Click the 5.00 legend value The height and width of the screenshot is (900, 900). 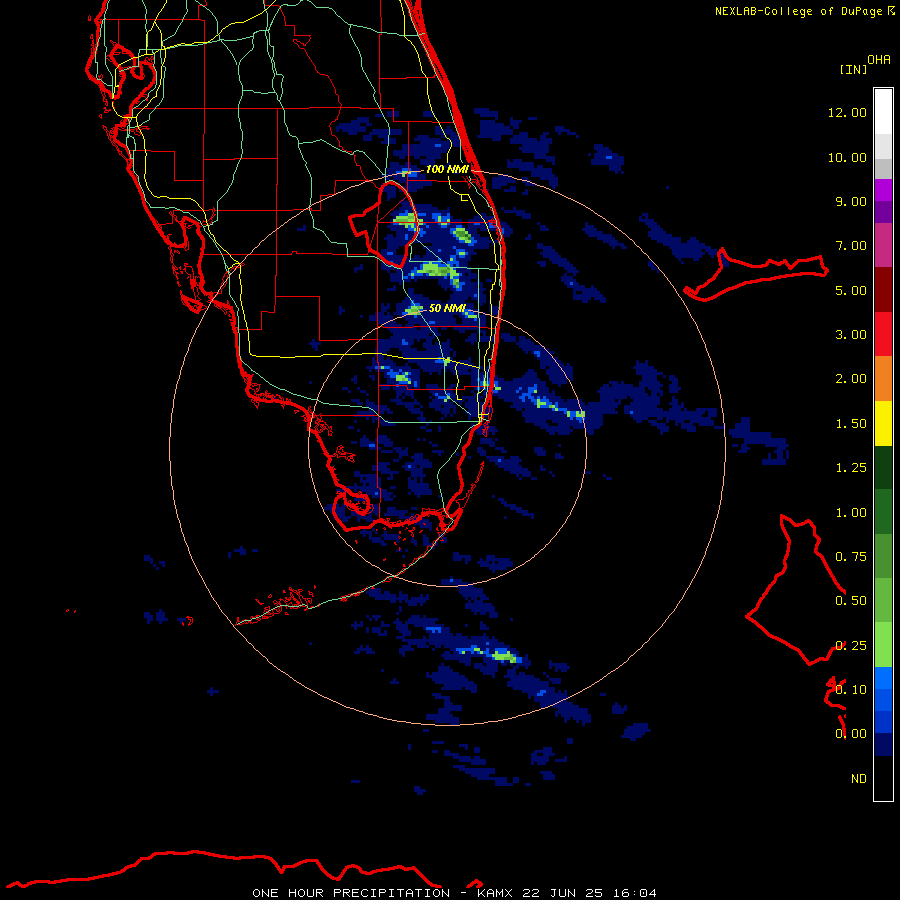[x=851, y=290]
